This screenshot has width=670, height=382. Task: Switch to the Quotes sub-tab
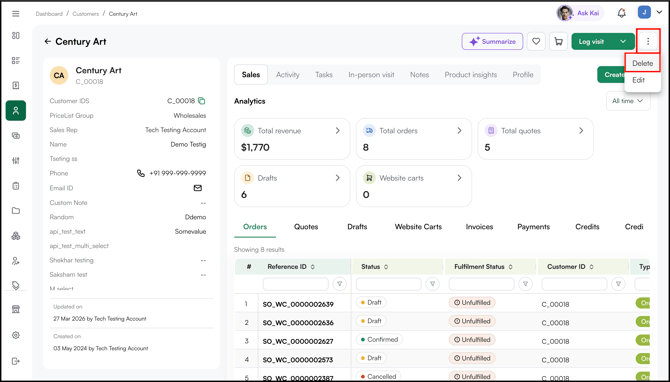306,227
